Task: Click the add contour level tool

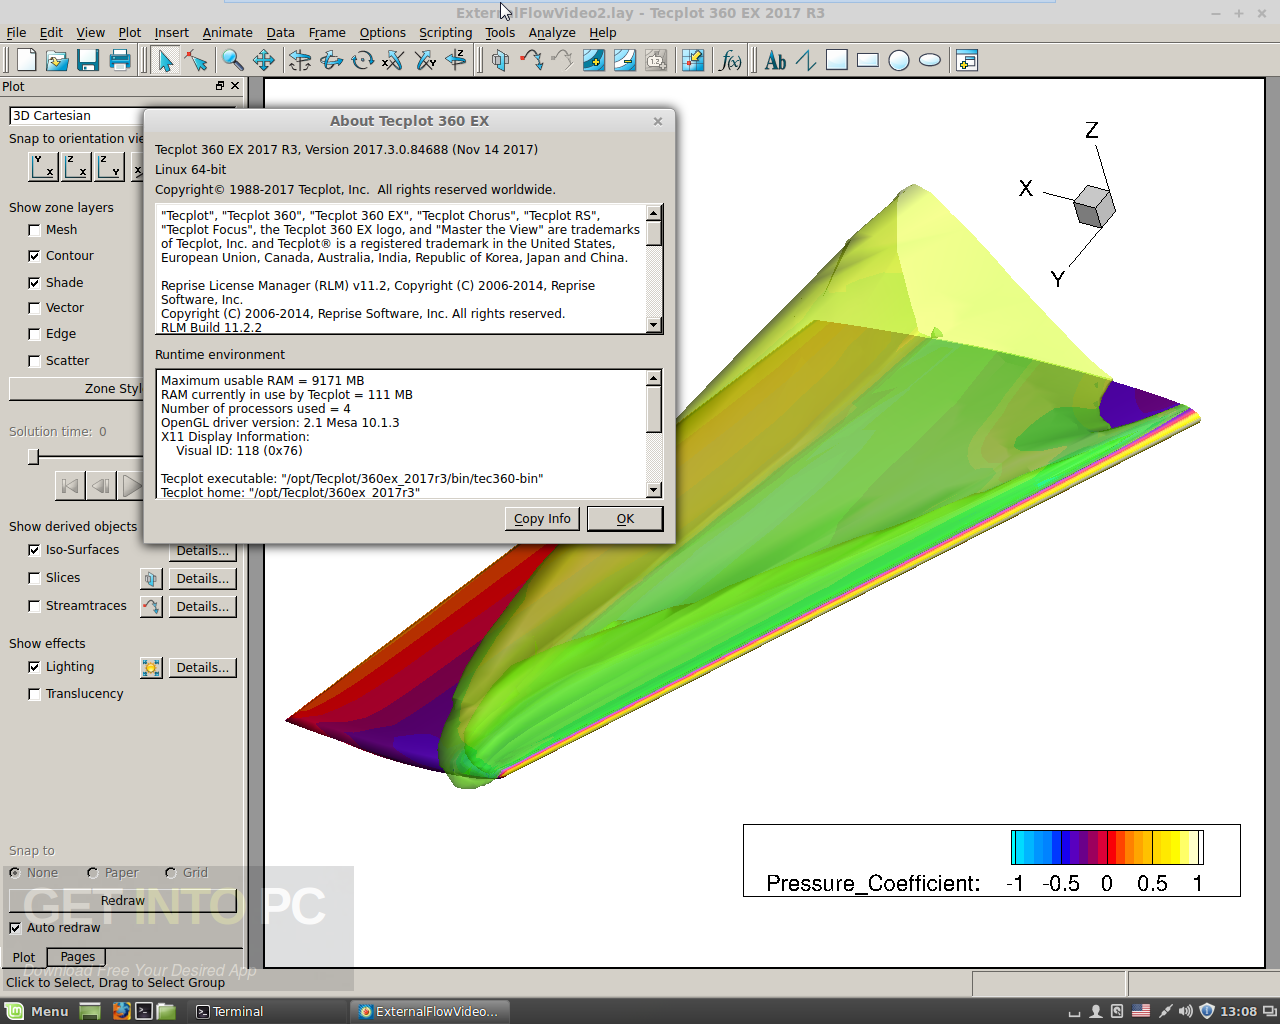Action: click(593, 60)
